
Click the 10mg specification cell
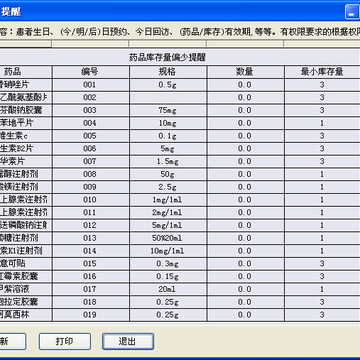click(x=168, y=123)
